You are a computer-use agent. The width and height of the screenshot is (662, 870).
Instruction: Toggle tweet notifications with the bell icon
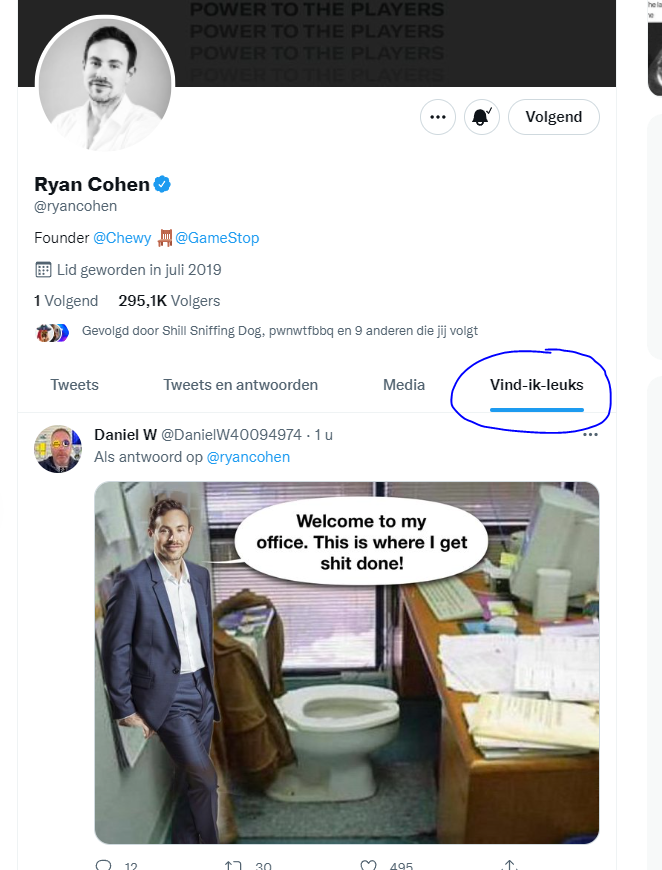coord(481,116)
